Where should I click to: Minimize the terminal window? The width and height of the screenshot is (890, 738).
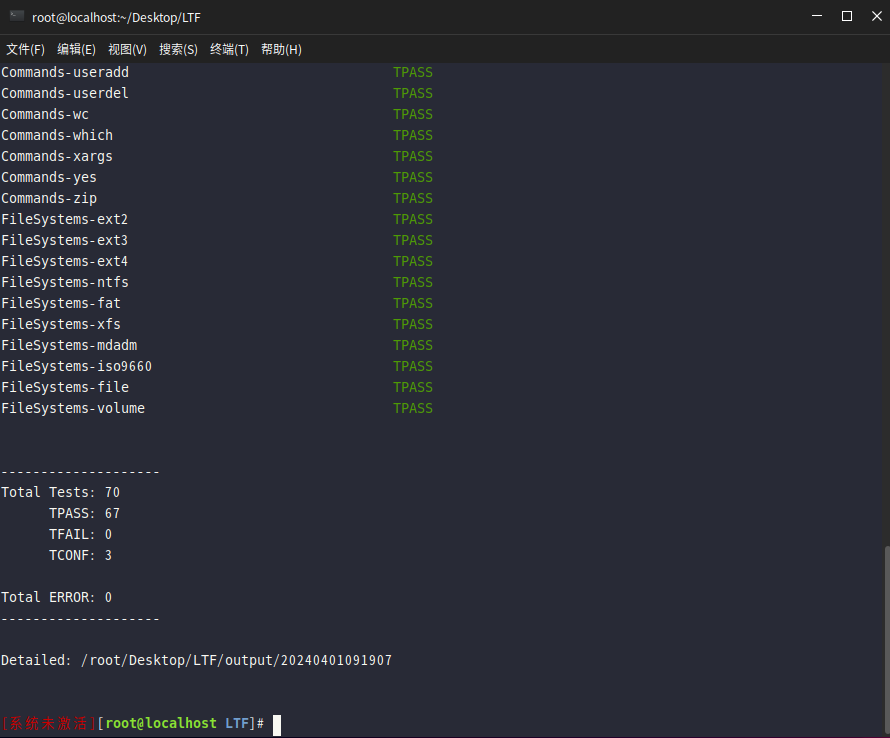(x=819, y=16)
